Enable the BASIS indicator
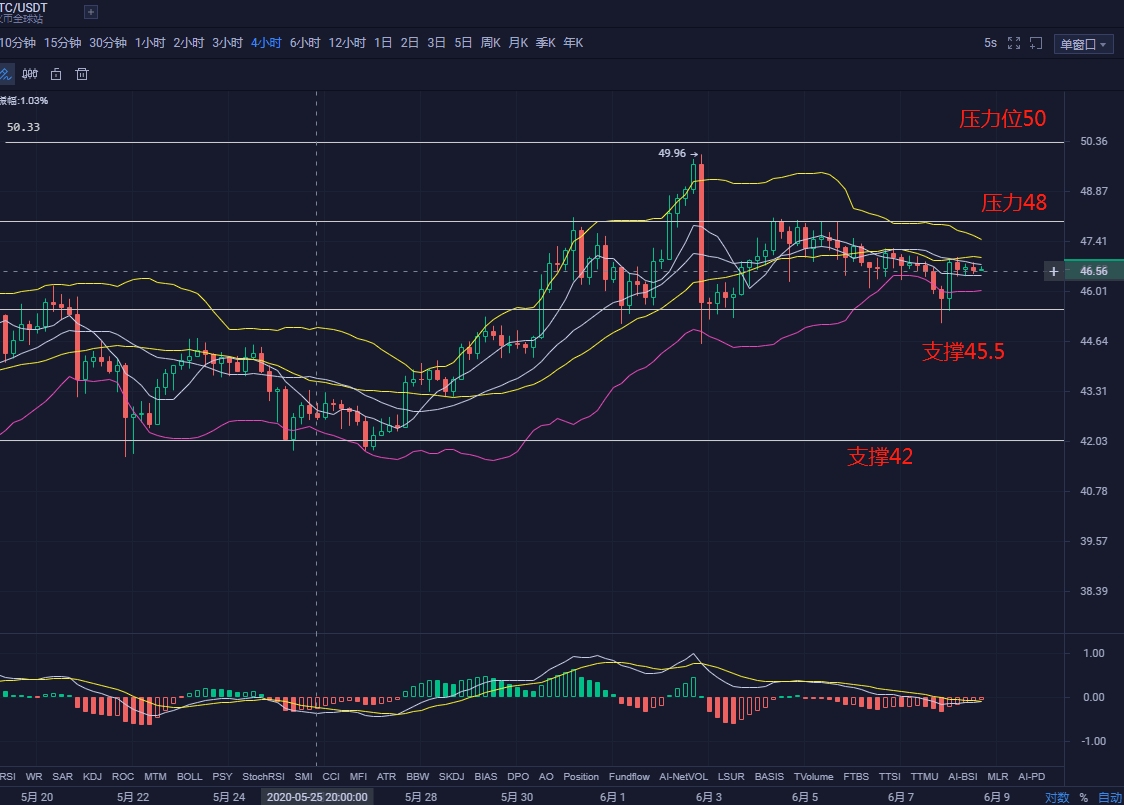The width and height of the screenshot is (1124, 805). [x=769, y=776]
